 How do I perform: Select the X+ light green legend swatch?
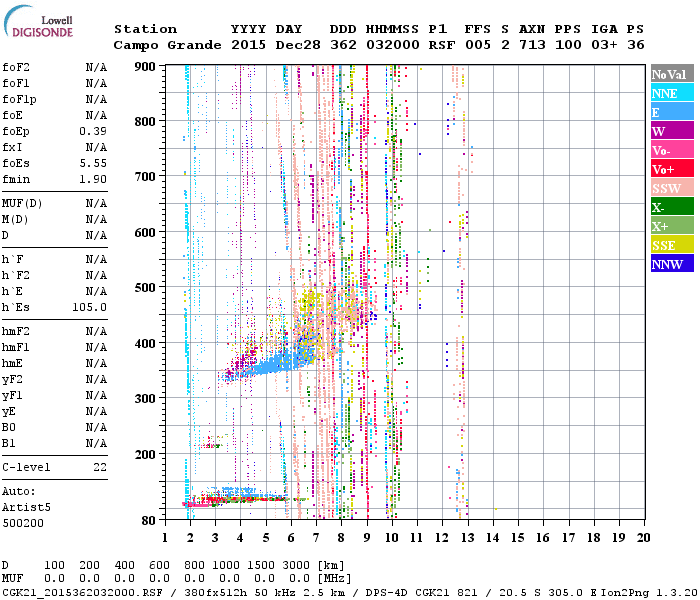[x=672, y=226]
